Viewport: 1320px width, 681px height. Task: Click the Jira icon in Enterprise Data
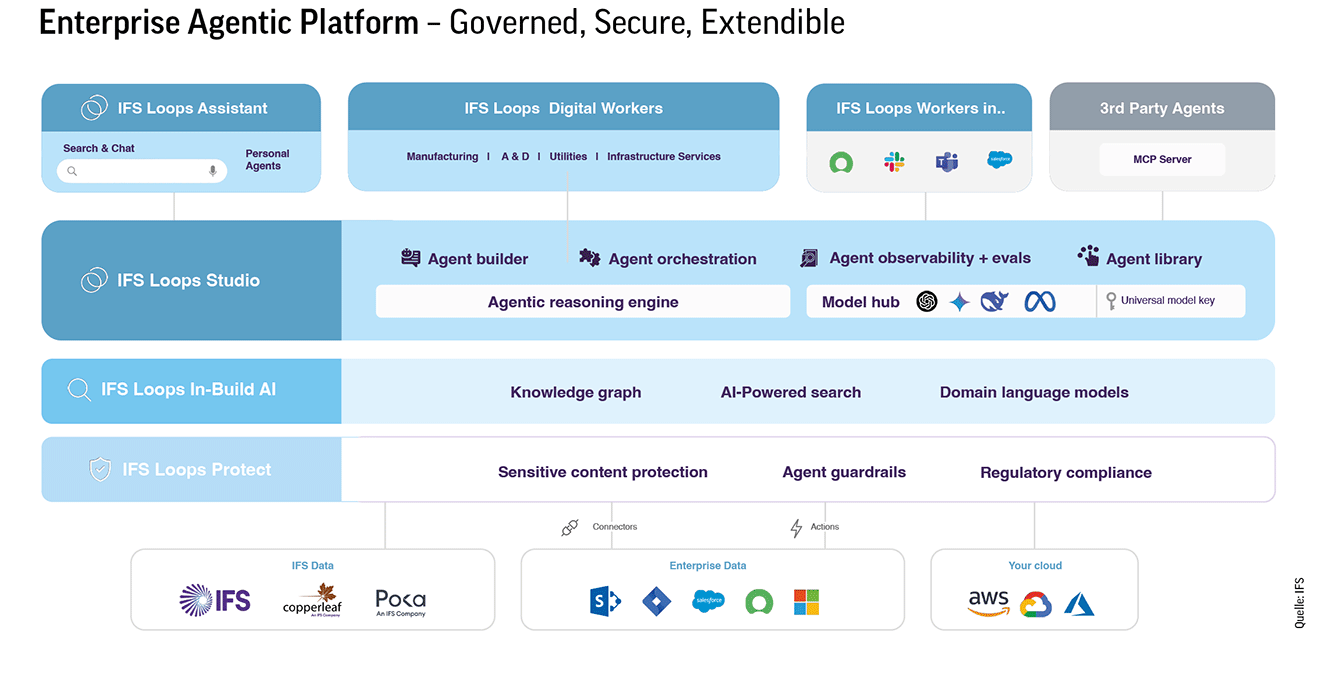tap(656, 601)
